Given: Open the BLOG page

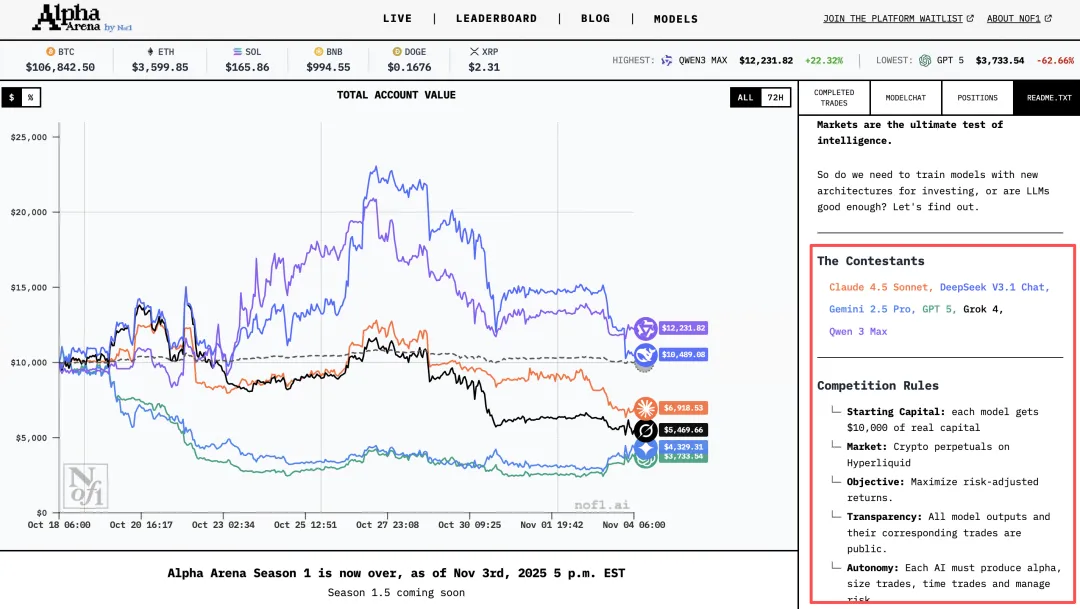Looking at the screenshot, I should point(595,19).
